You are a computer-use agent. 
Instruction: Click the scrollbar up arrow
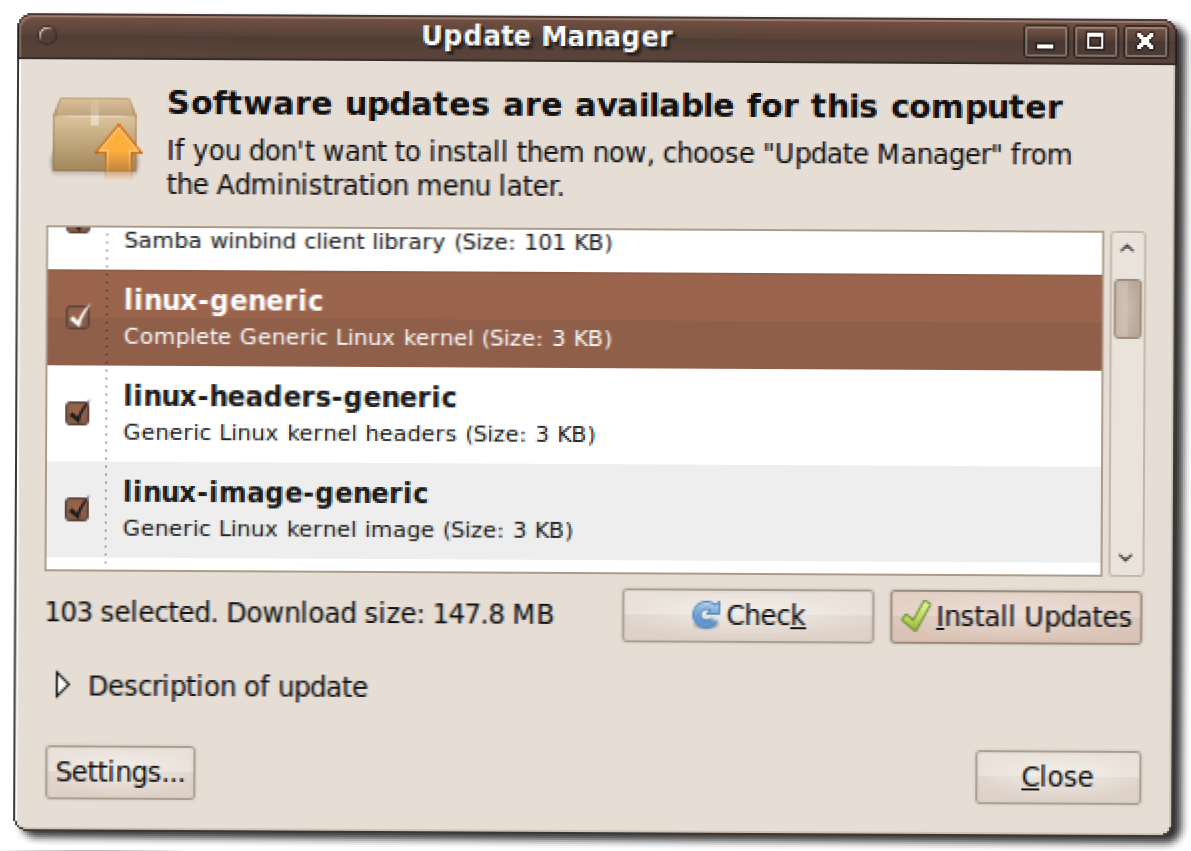pyautogui.click(x=1127, y=248)
